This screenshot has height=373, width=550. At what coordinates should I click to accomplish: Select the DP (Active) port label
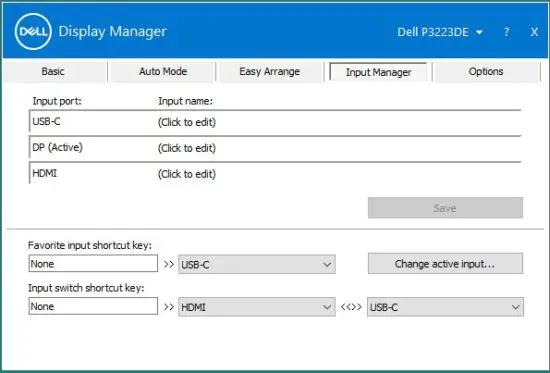58,147
